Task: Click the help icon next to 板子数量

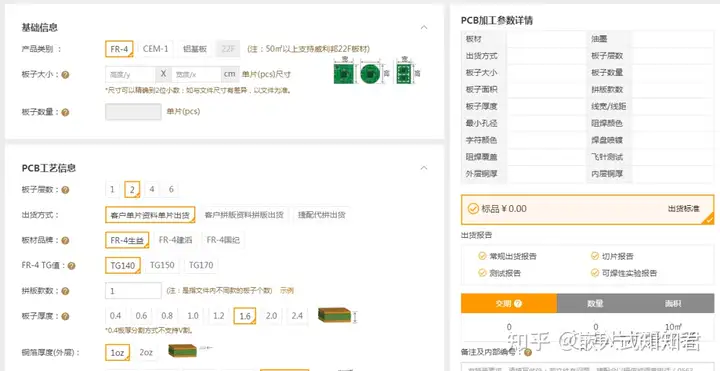Action: pos(65,112)
